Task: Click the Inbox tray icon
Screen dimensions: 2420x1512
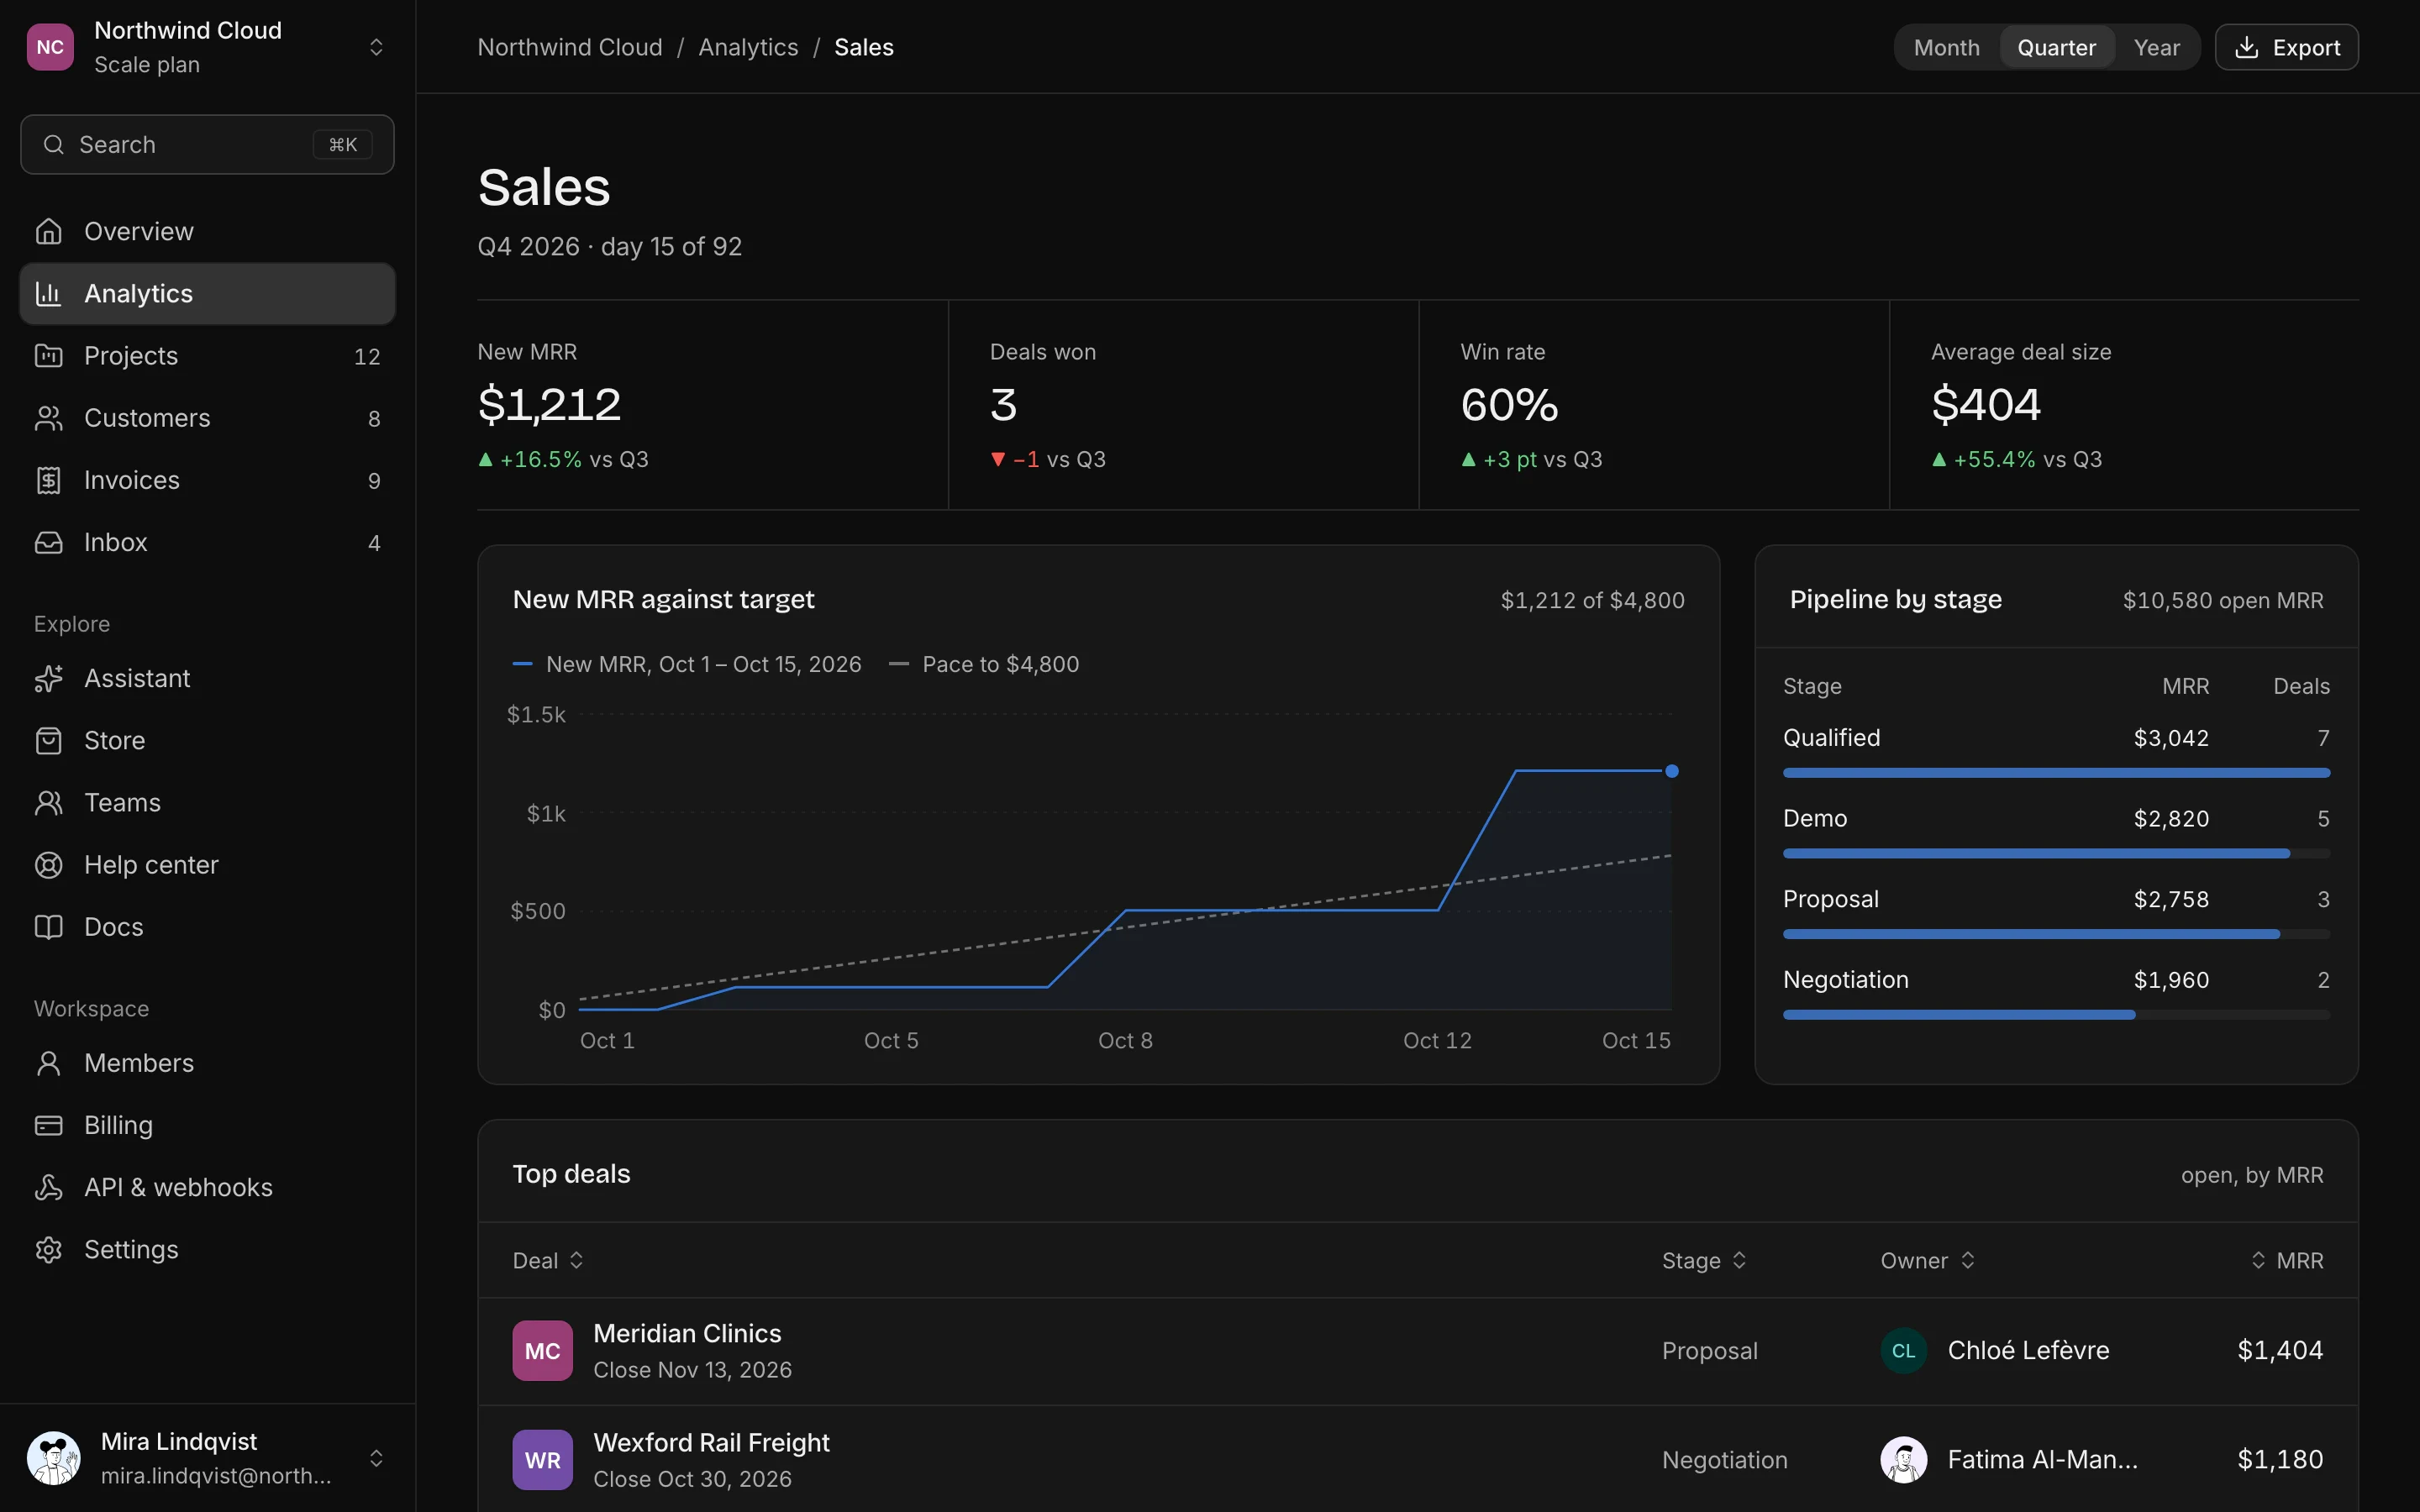Action: click(x=48, y=542)
